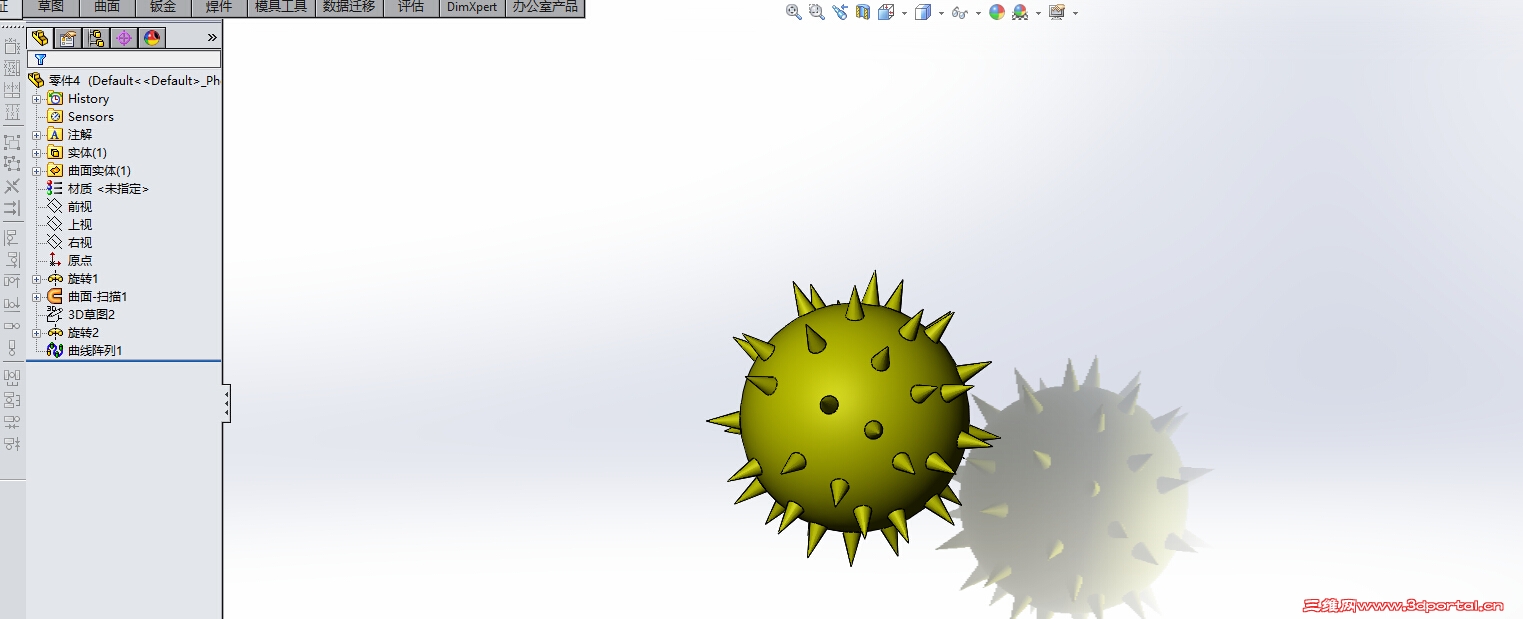Switch to the 曲面 surfaces tab

[107, 8]
